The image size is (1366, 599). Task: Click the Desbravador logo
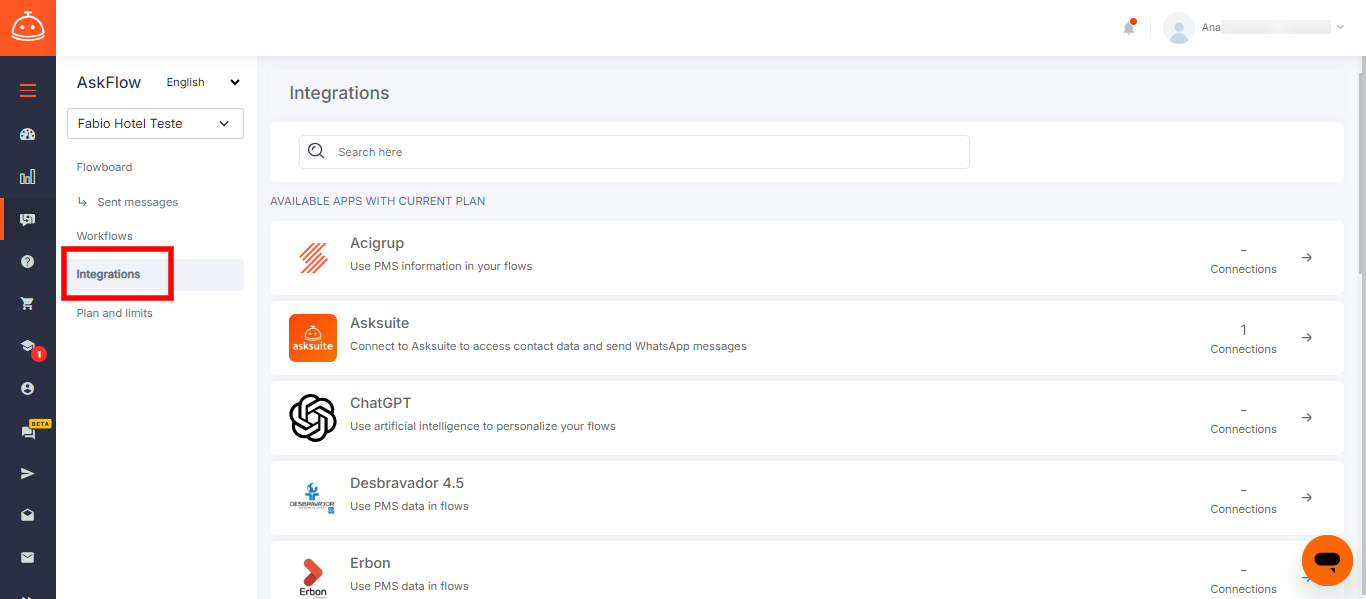(x=313, y=498)
